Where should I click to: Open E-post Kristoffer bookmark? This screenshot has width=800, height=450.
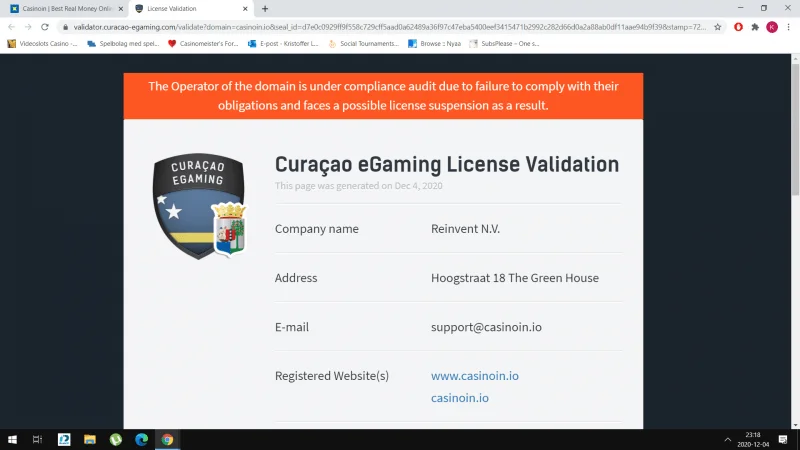point(283,44)
